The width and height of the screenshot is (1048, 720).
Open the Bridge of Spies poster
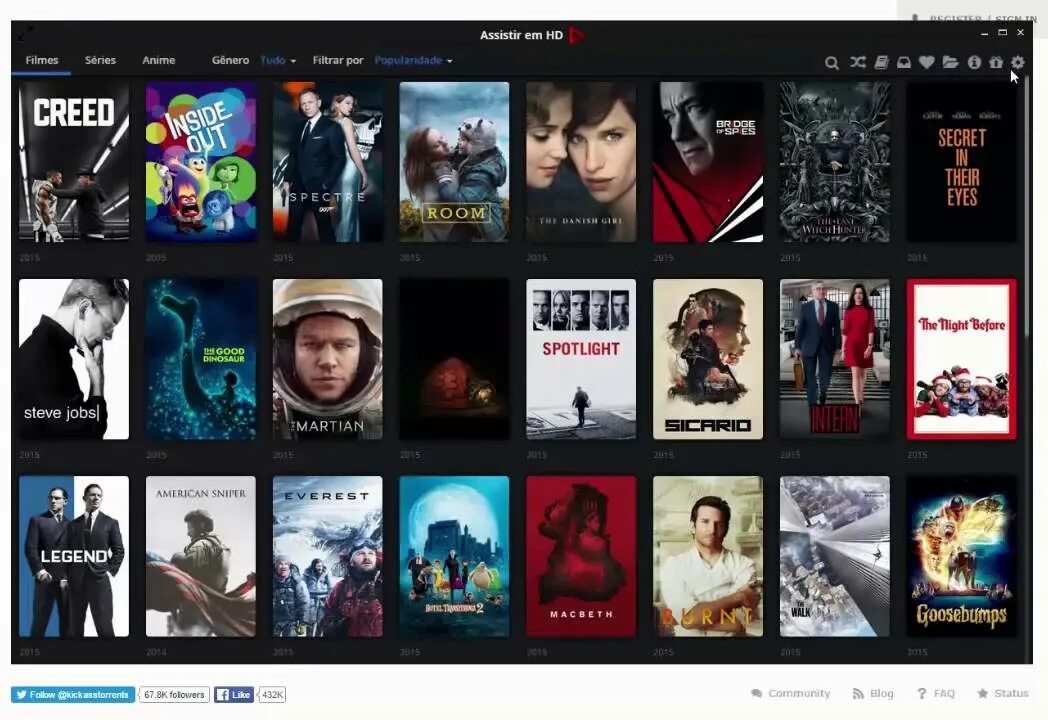pos(708,162)
